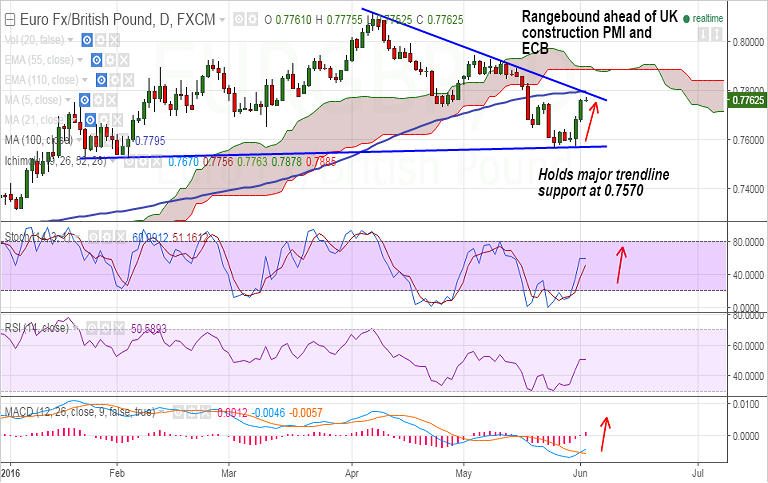Open Stoch indicator settings gear
The width and height of the screenshot is (768, 483).
[x=106, y=238]
